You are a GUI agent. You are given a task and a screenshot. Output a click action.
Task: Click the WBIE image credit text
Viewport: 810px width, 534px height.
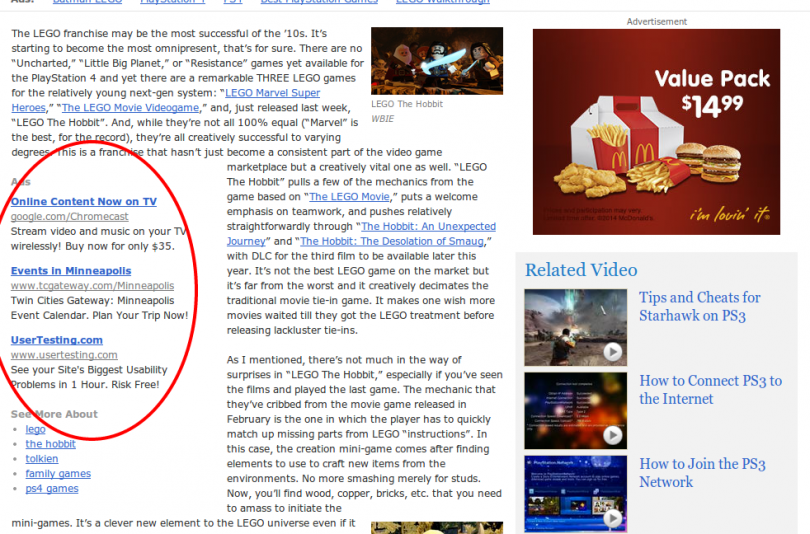pyautogui.click(x=383, y=119)
